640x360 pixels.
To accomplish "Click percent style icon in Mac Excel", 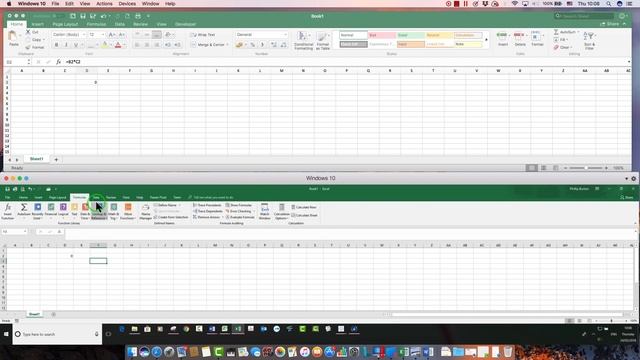I will click(253, 45).
